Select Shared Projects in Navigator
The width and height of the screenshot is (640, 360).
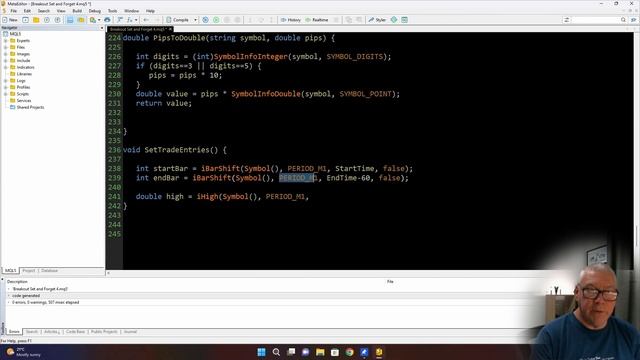(x=30, y=107)
